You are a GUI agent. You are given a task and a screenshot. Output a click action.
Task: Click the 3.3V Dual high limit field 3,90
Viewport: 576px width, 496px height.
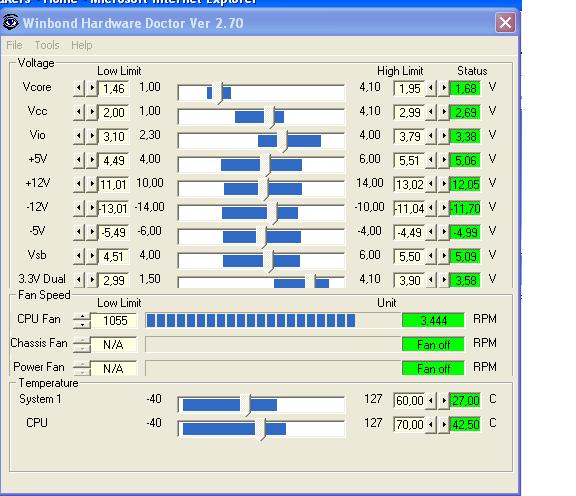click(409, 280)
